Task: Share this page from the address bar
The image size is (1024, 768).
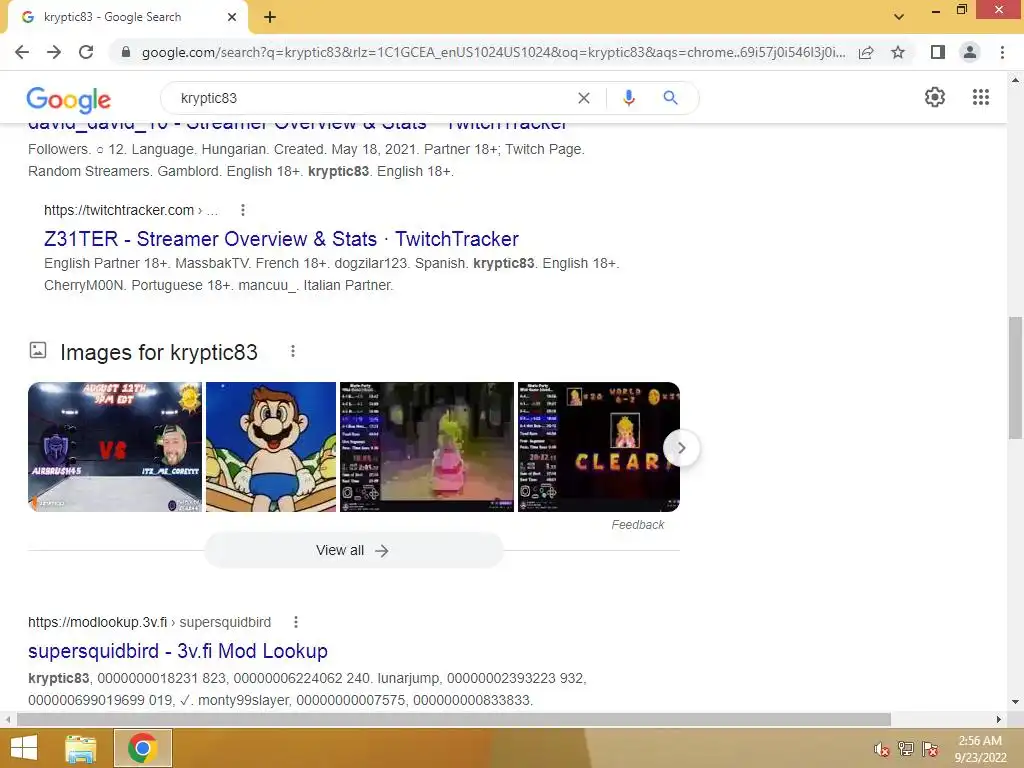Action: tap(866, 52)
